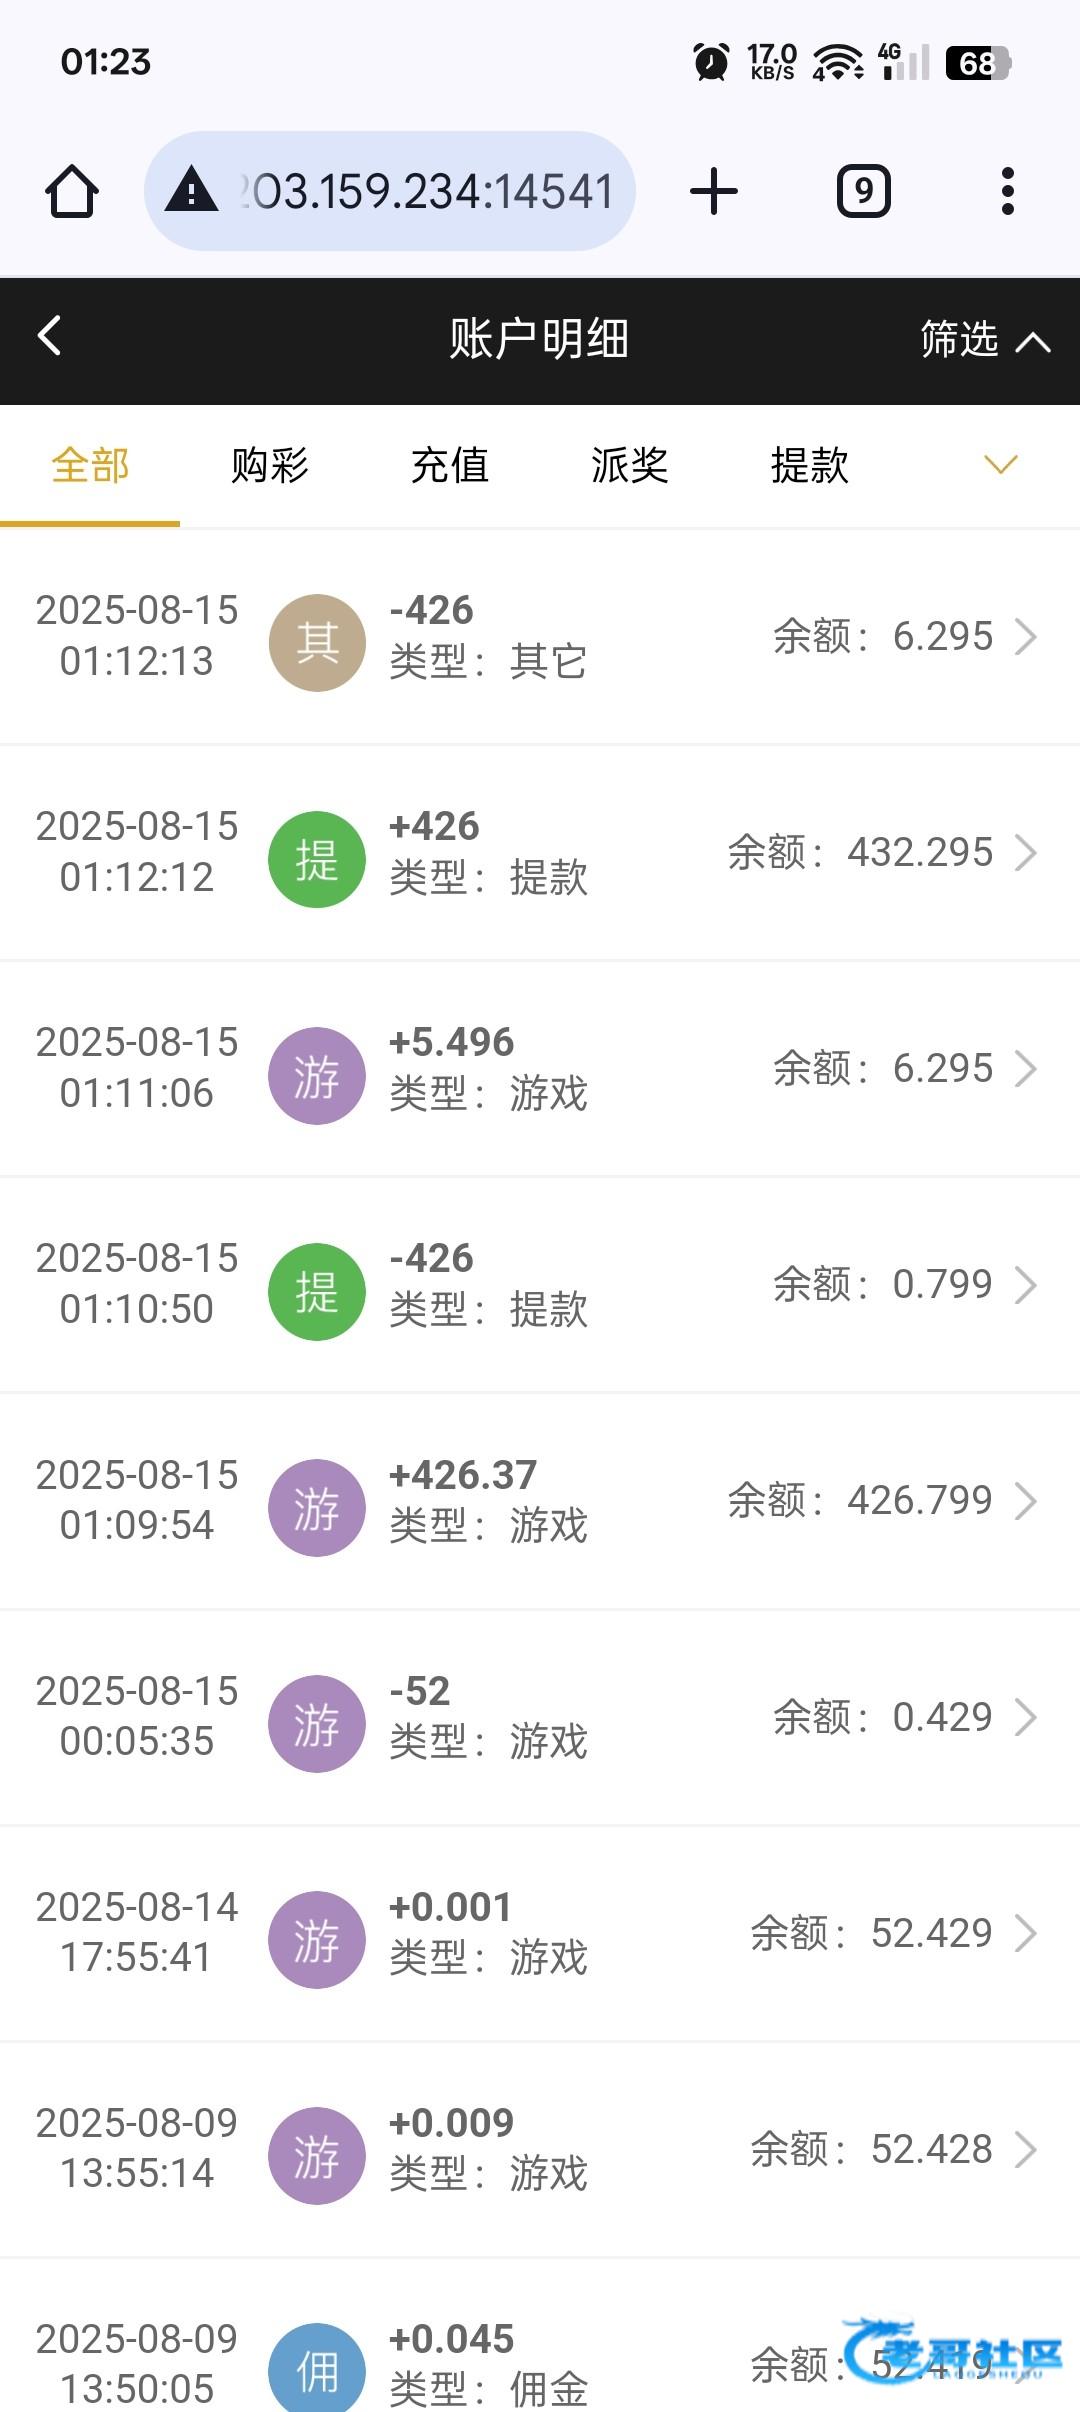This screenshot has height=2412, width=1080.
Task: Expand more category tabs with yellow chevron
Action: point(1000,465)
